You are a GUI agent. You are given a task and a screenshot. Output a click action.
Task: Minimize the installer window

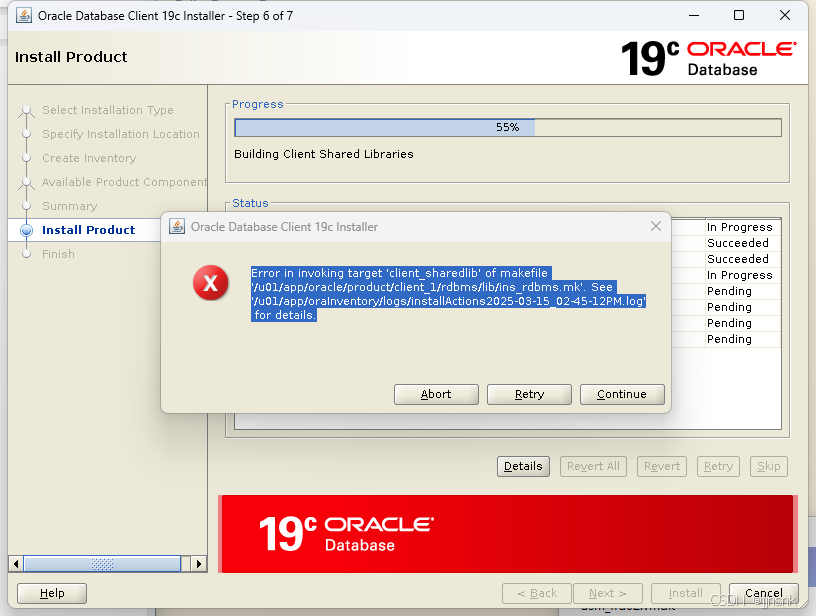point(694,16)
